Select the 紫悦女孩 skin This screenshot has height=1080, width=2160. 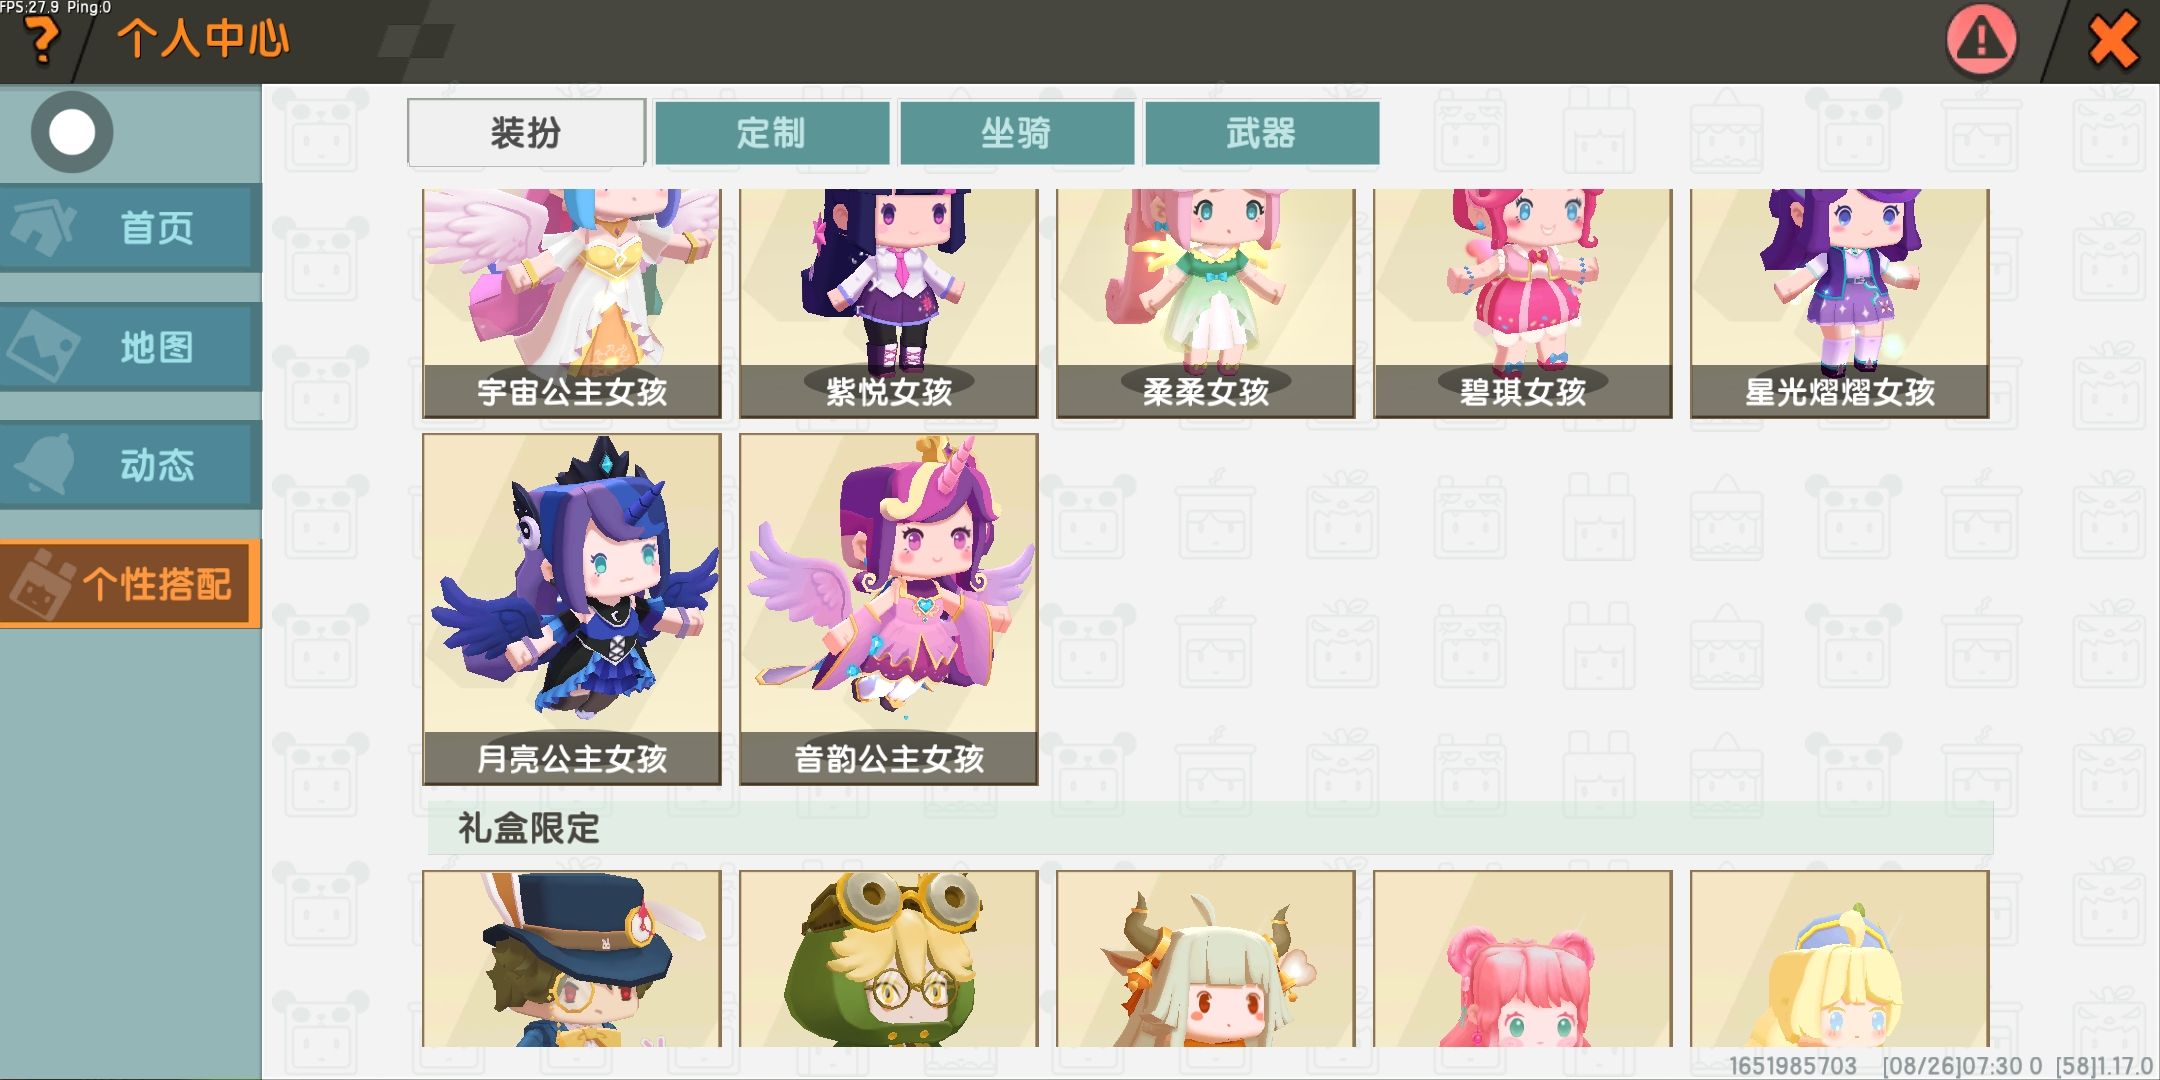pos(888,303)
